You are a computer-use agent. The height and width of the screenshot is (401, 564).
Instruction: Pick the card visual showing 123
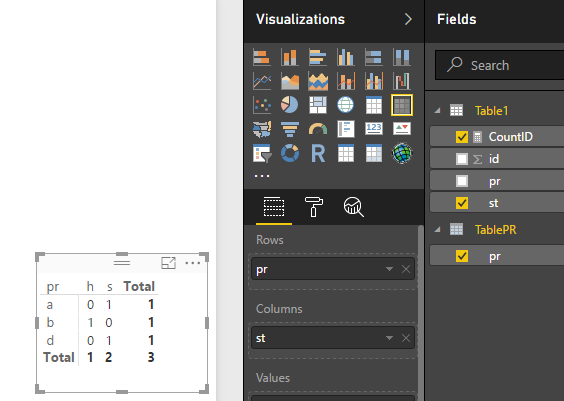coord(374,128)
